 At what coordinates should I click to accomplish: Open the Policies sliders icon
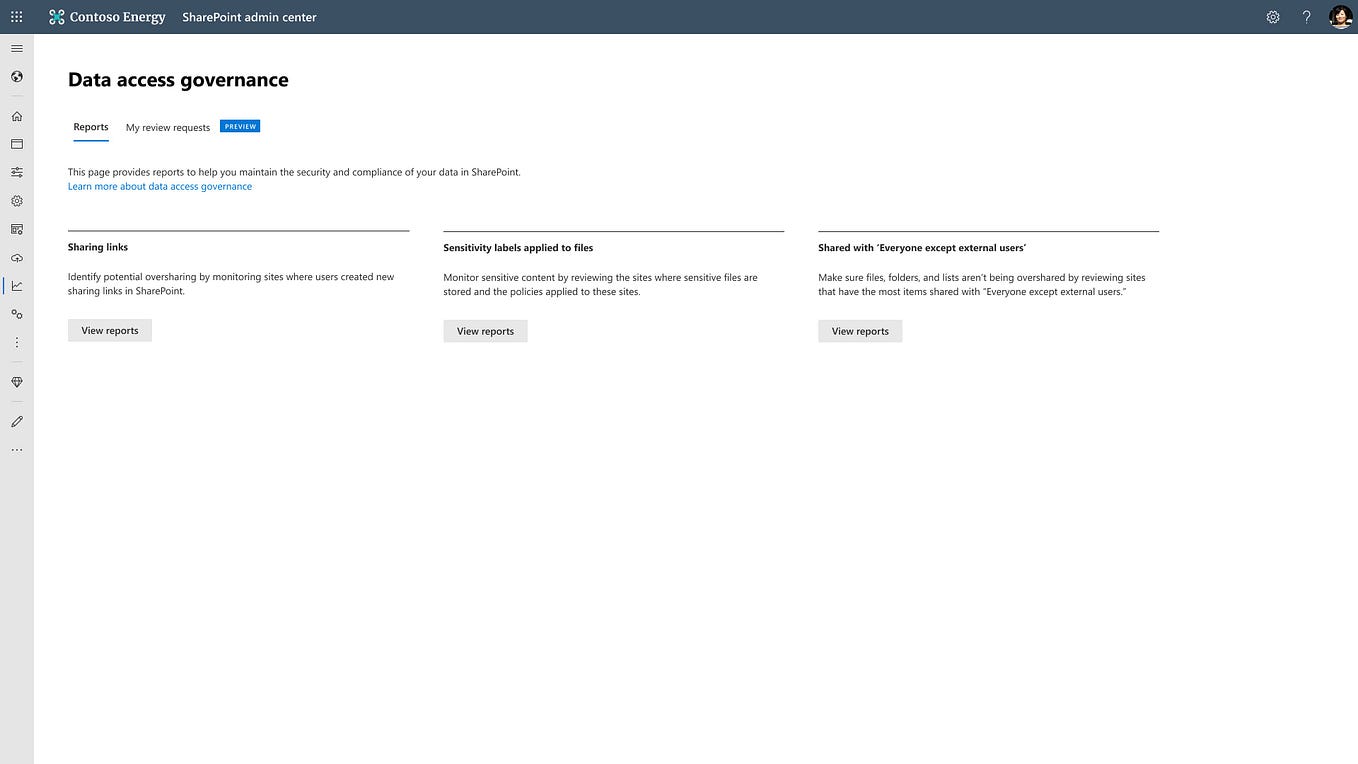click(16, 171)
